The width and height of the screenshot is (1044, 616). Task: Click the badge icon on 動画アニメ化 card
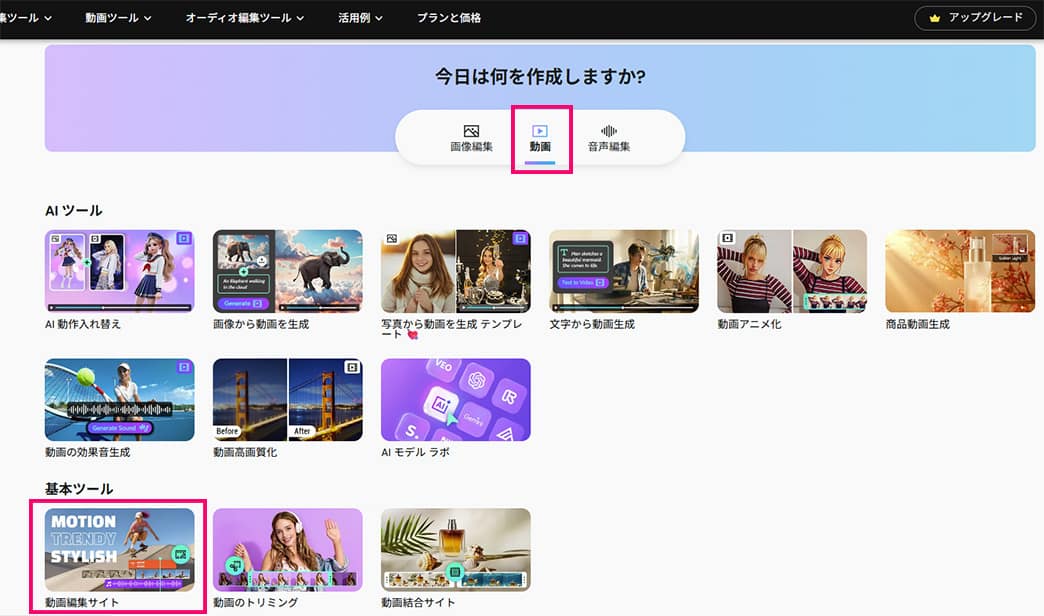point(728,238)
